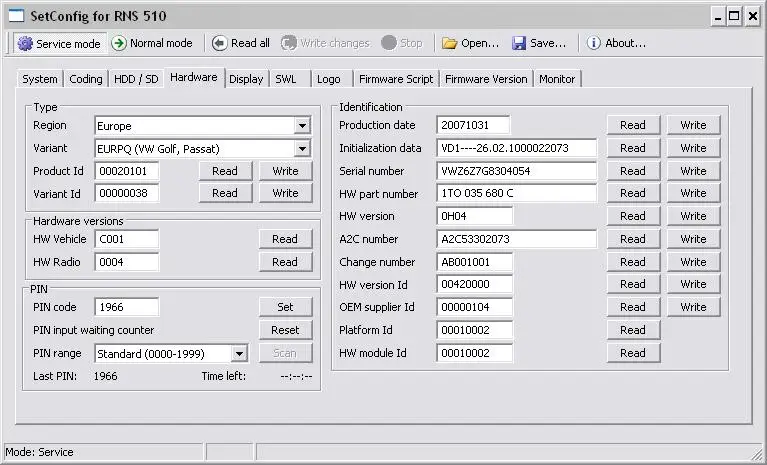The image size is (767, 465).
Task: Maximize the SetConfig window
Action: pyautogui.click(x=734, y=17)
